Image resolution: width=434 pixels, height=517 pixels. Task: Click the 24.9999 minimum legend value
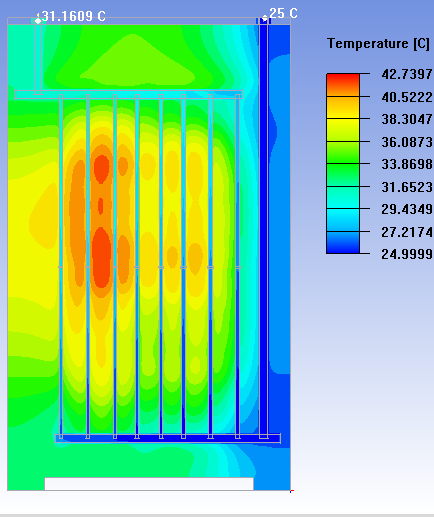[x=407, y=254]
